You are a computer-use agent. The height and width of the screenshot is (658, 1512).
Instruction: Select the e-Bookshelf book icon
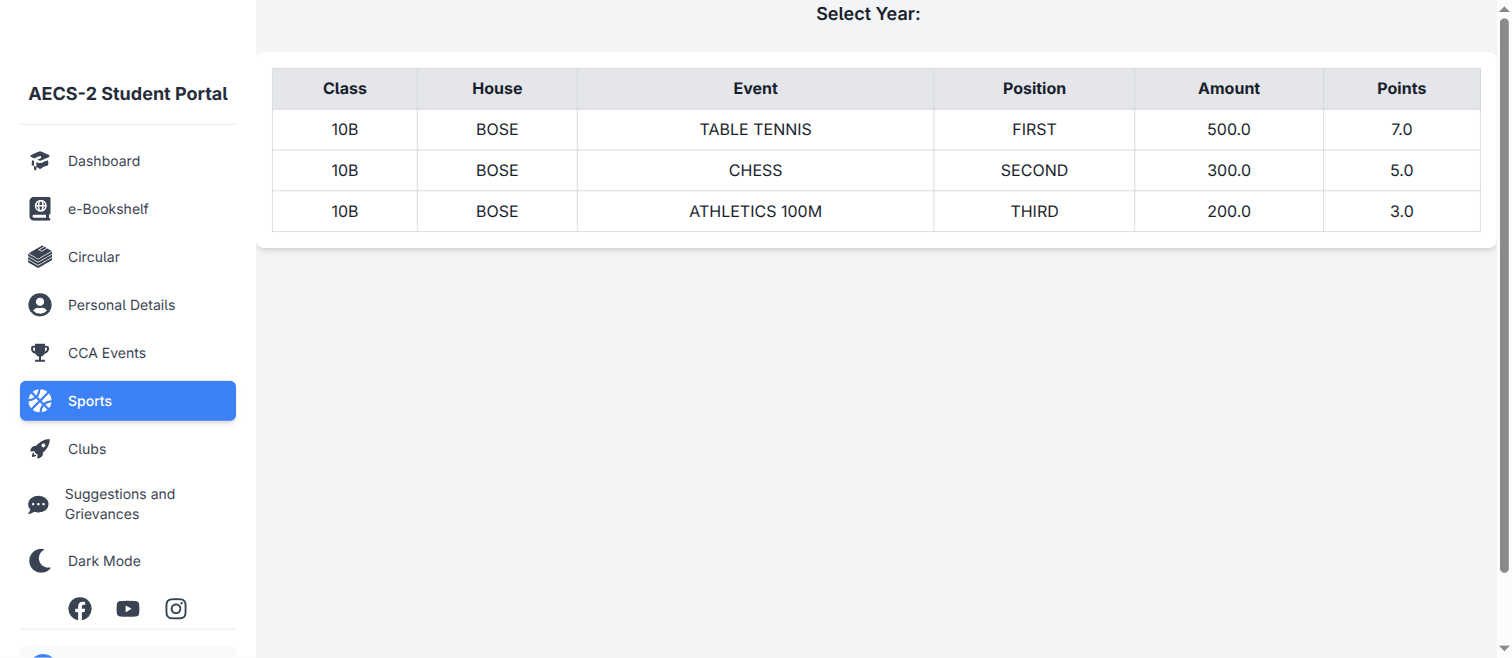coord(39,208)
